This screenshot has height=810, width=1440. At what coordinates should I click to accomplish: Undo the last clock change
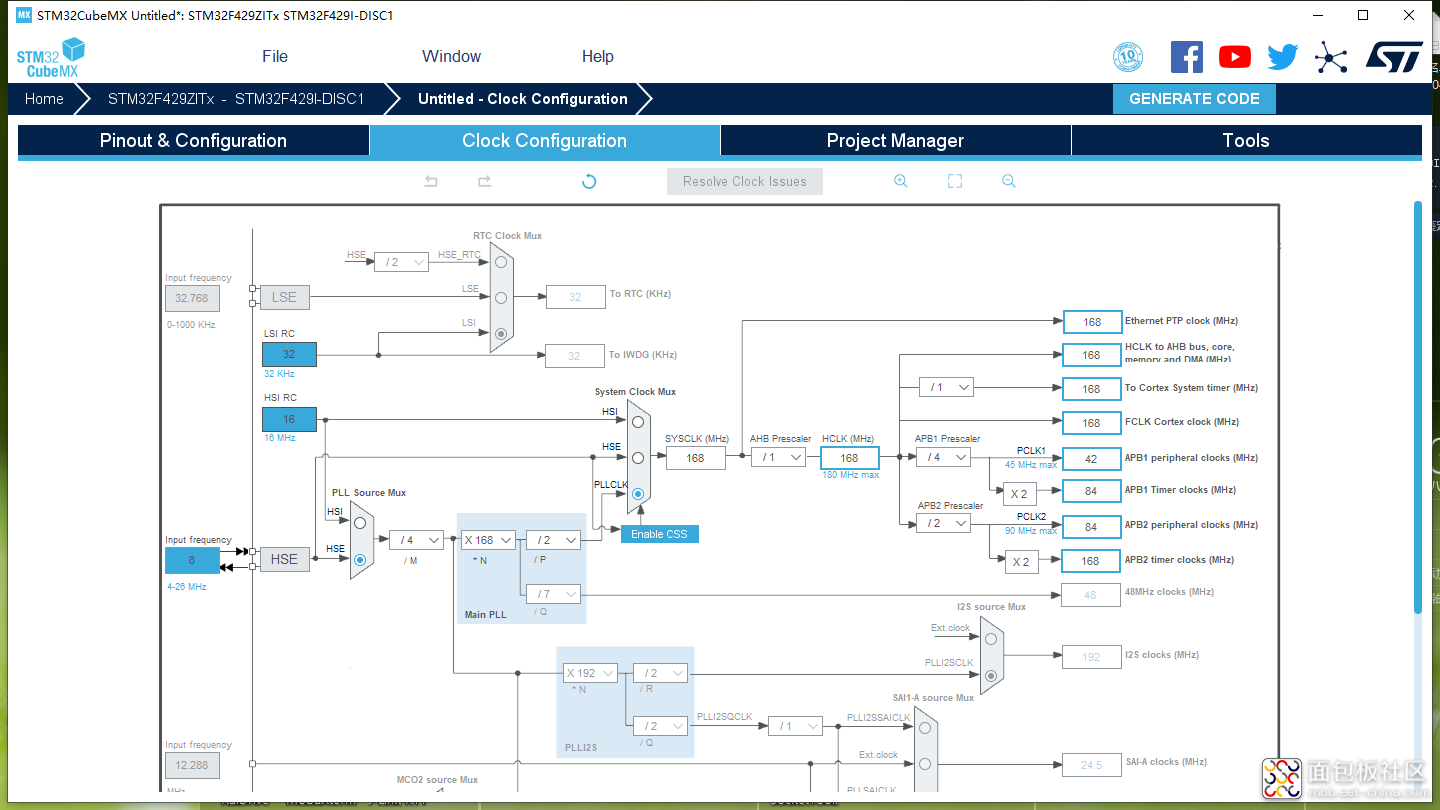(431, 181)
